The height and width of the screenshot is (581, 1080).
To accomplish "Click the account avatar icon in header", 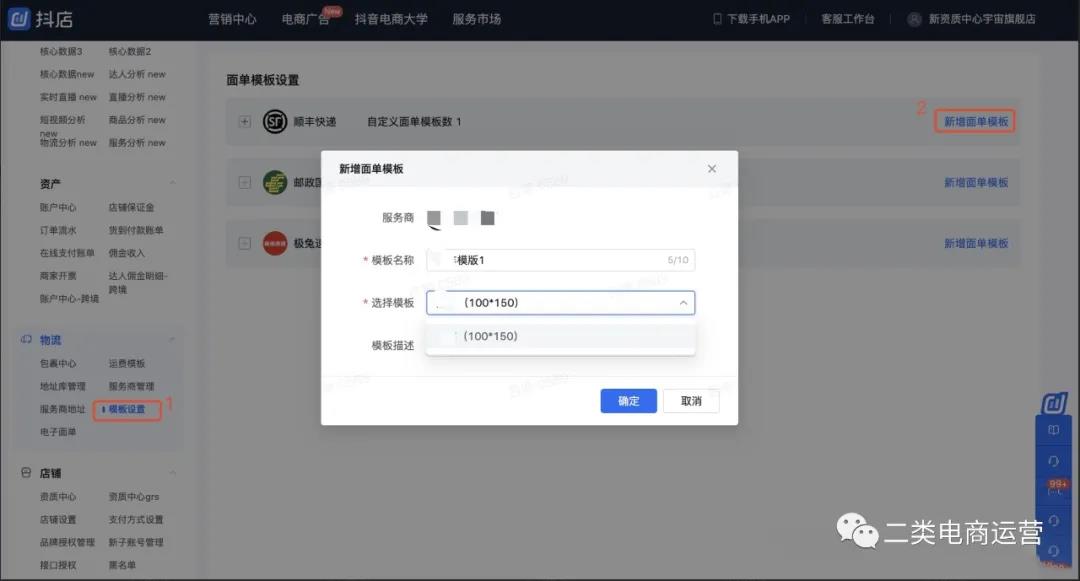I will click(x=914, y=19).
